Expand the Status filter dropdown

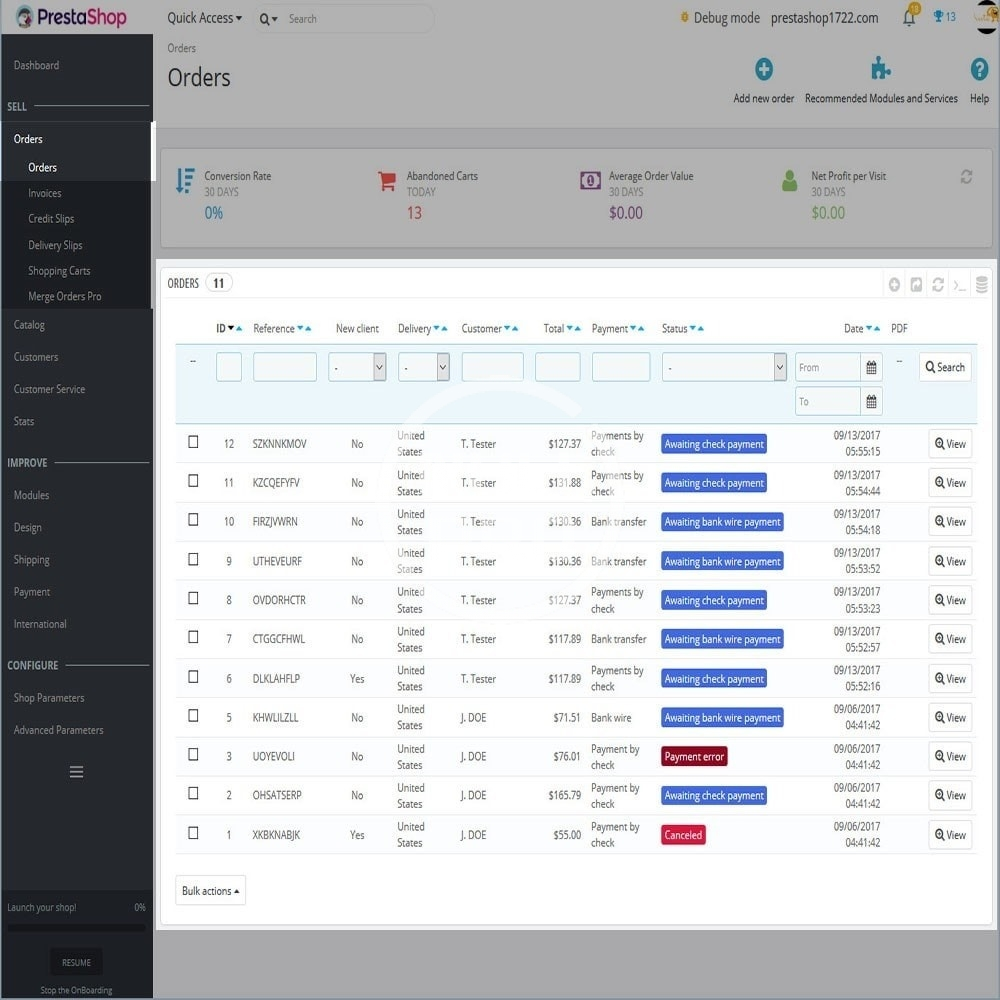coord(724,367)
